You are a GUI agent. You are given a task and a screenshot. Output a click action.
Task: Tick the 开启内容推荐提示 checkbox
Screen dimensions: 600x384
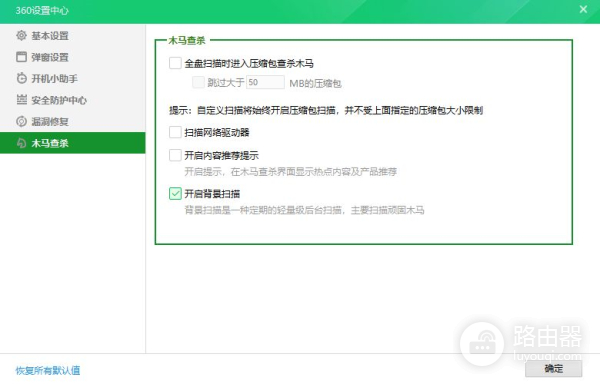175,155
